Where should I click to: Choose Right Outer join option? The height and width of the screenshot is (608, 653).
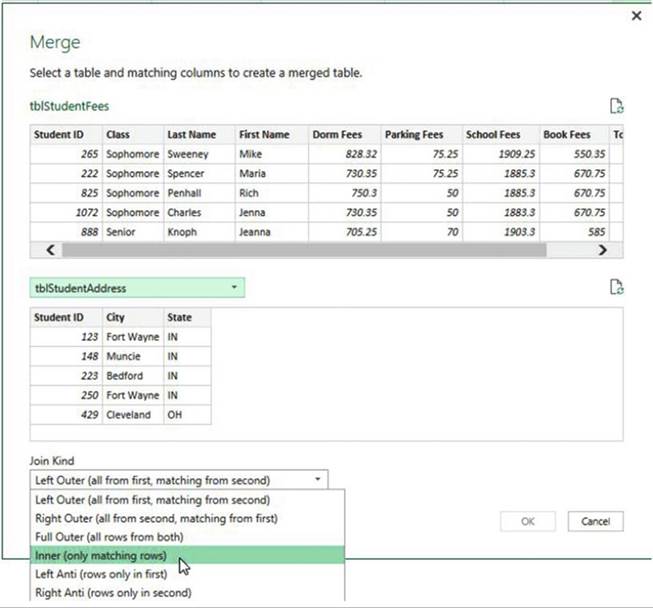156,518
